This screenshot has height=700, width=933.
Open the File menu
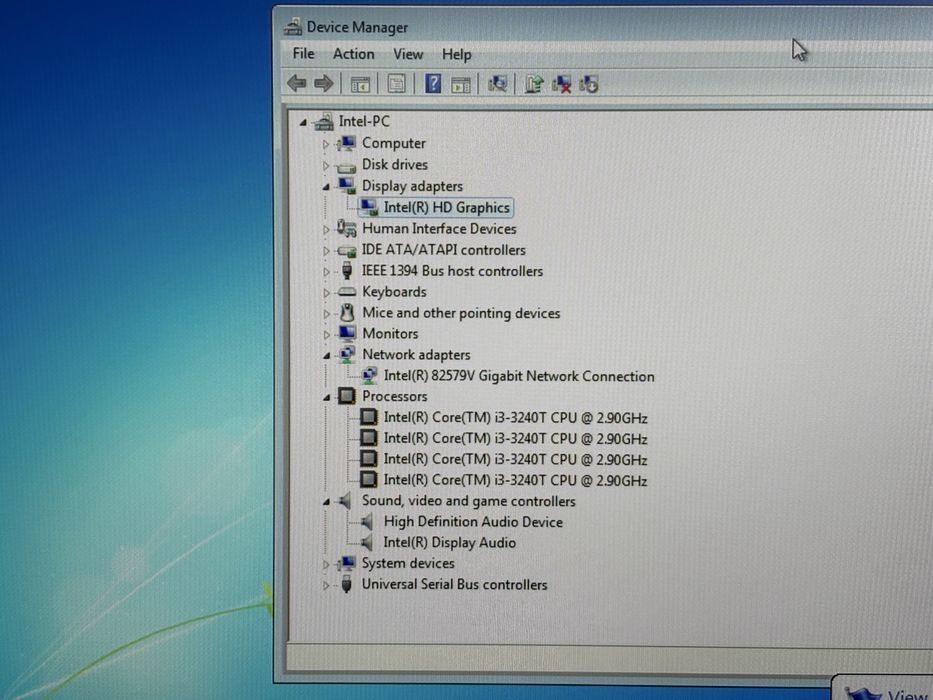click(x=303, y=54)
